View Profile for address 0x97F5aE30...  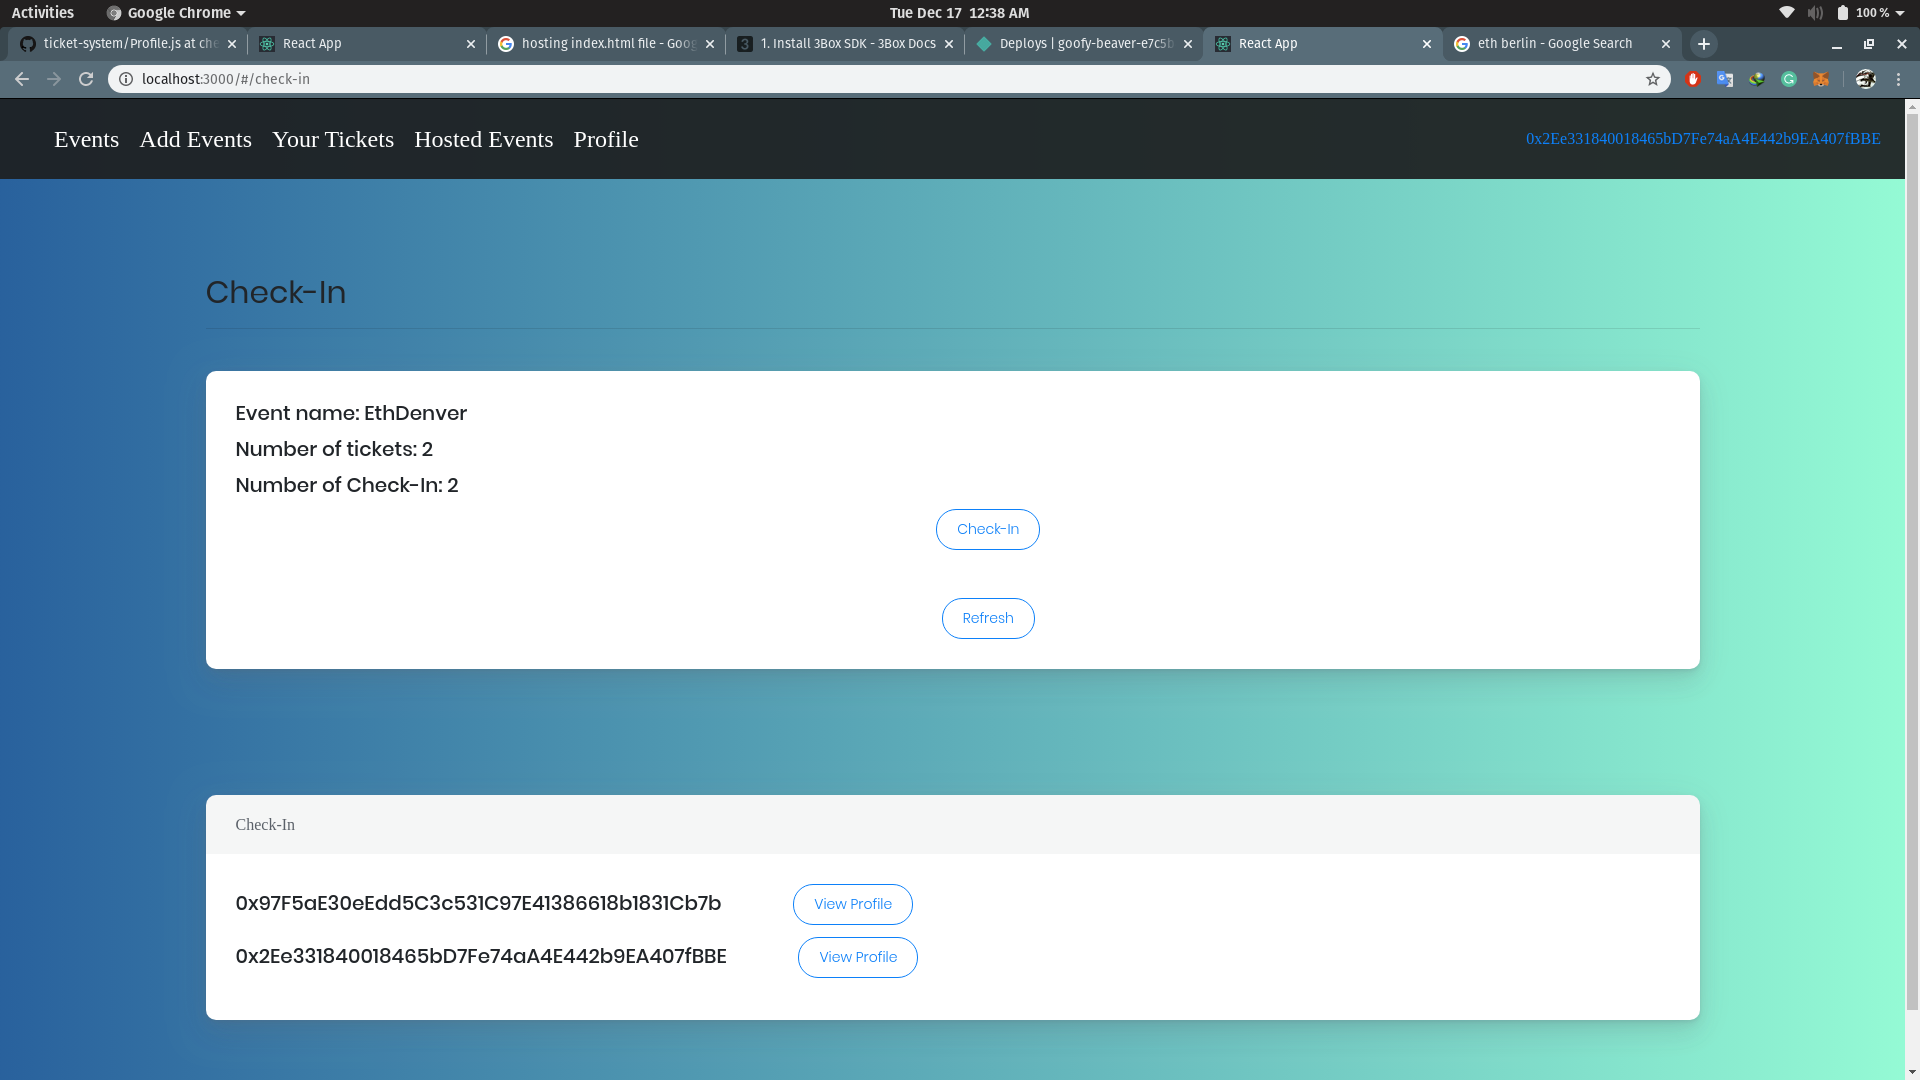point(852,904)
